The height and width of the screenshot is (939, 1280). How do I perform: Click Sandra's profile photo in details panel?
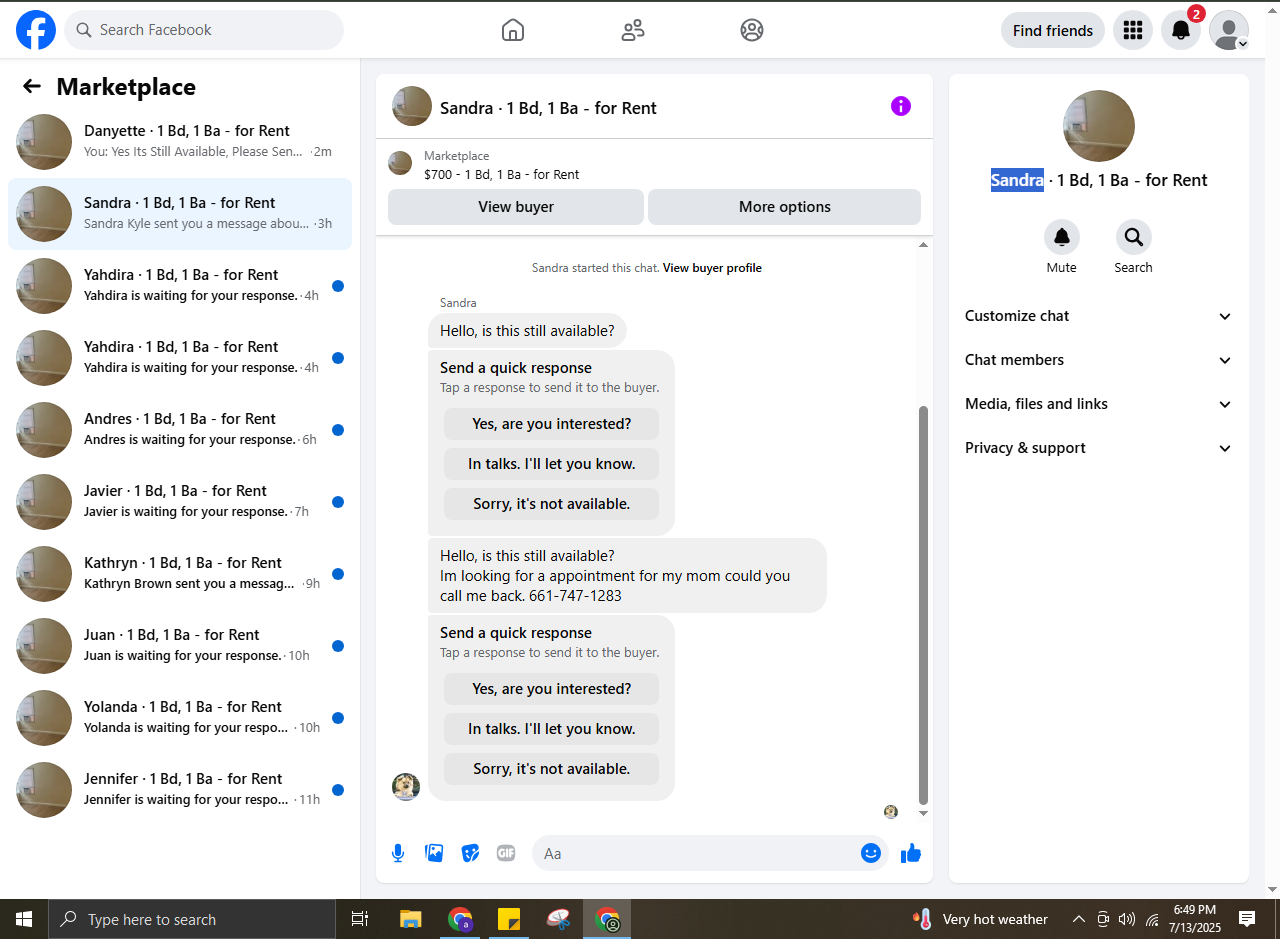pos(1099,126)
